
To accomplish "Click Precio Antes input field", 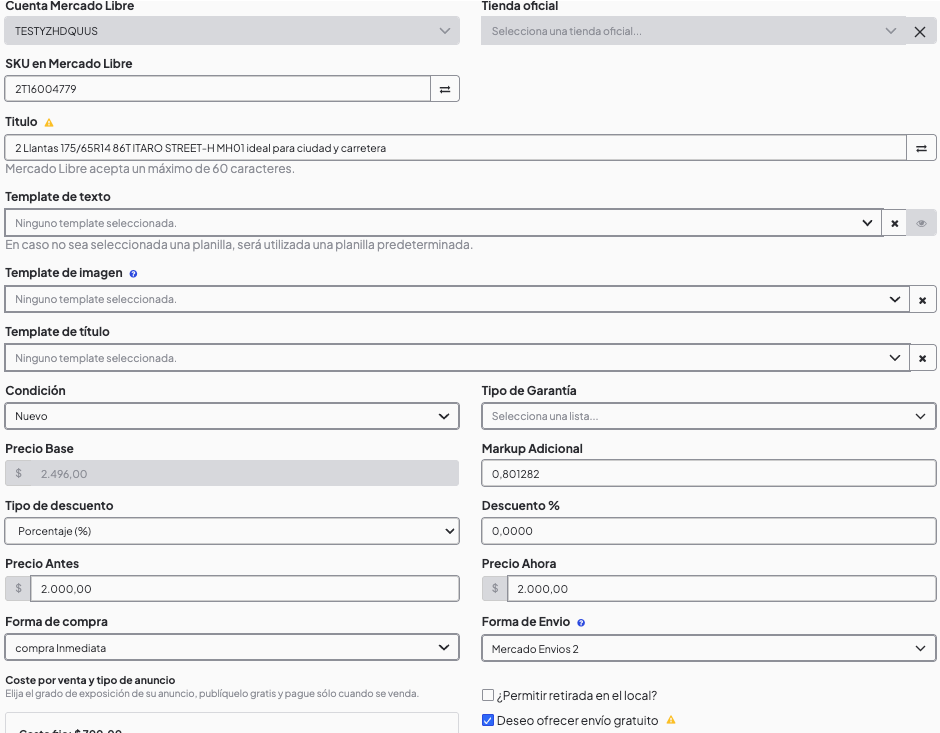I will pos(245,589).
